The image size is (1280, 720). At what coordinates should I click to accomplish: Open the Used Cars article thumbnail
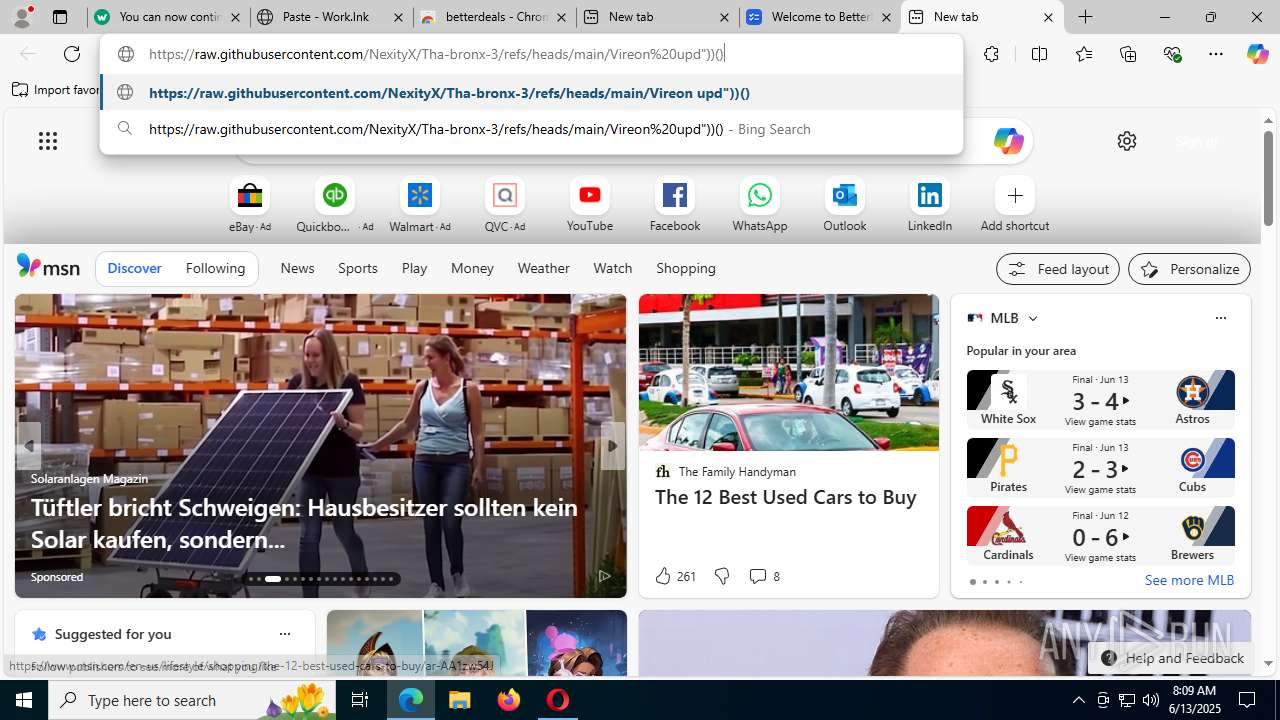pos(788,373)
